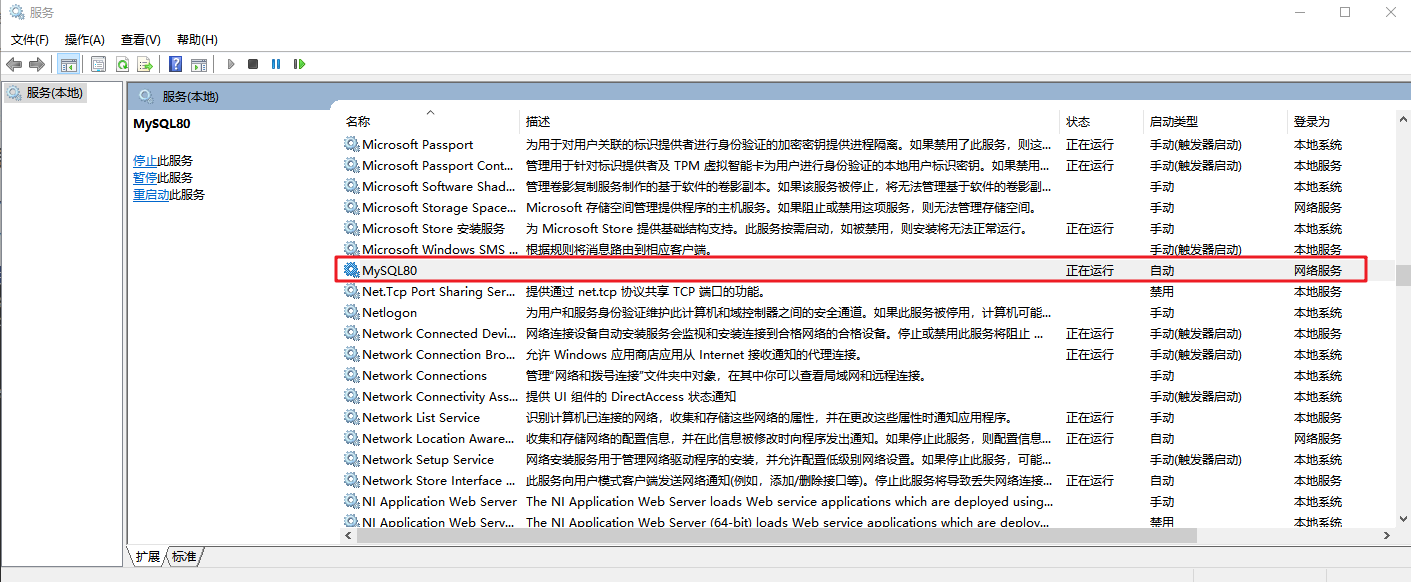The image size is (1411, 582).
Task: Toggle the show/hide action pane icon
Action: [199, 64]
